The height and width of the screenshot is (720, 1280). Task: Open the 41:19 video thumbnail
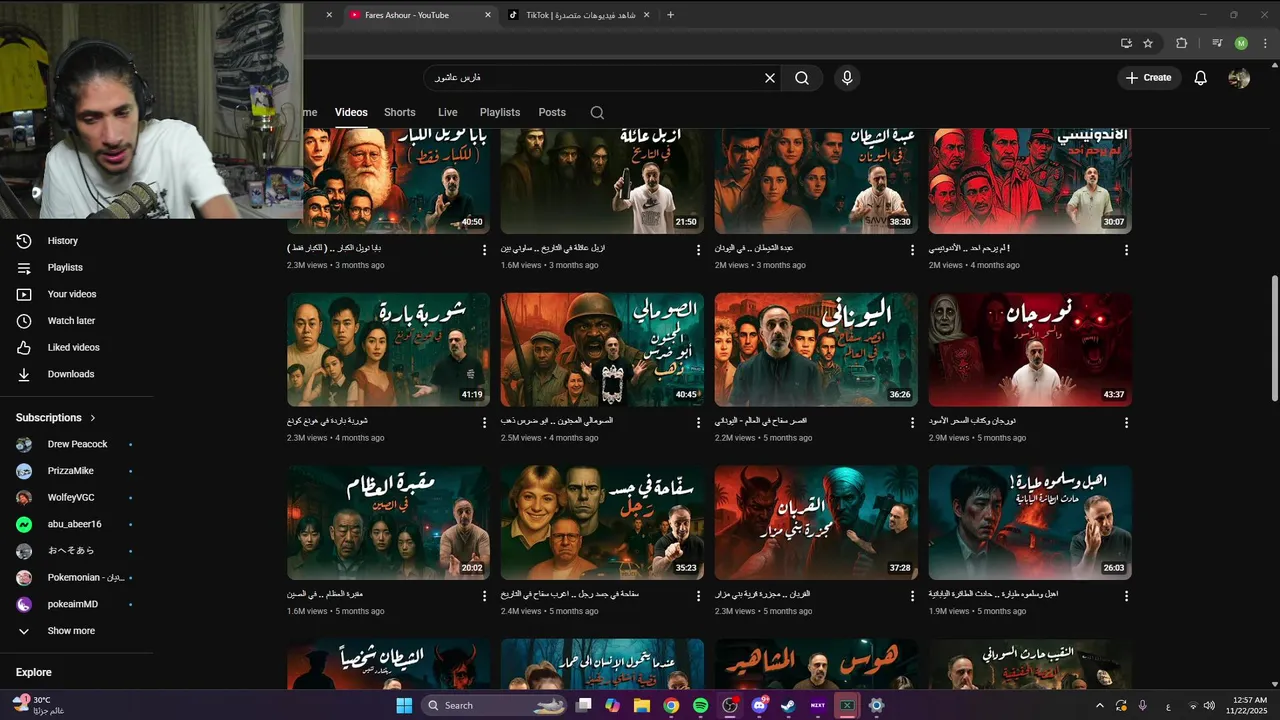389,350
